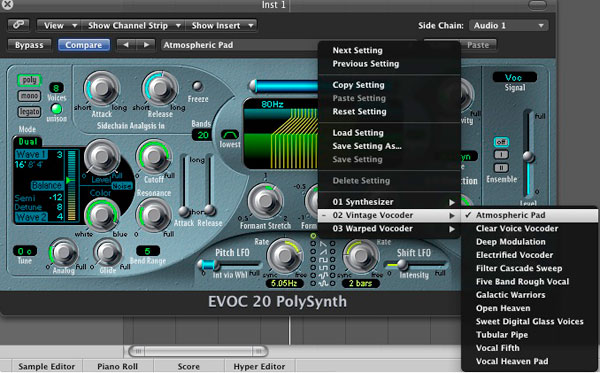Click the Resonance knob
This screenshot has height=373, width=600.
[154, 215]
